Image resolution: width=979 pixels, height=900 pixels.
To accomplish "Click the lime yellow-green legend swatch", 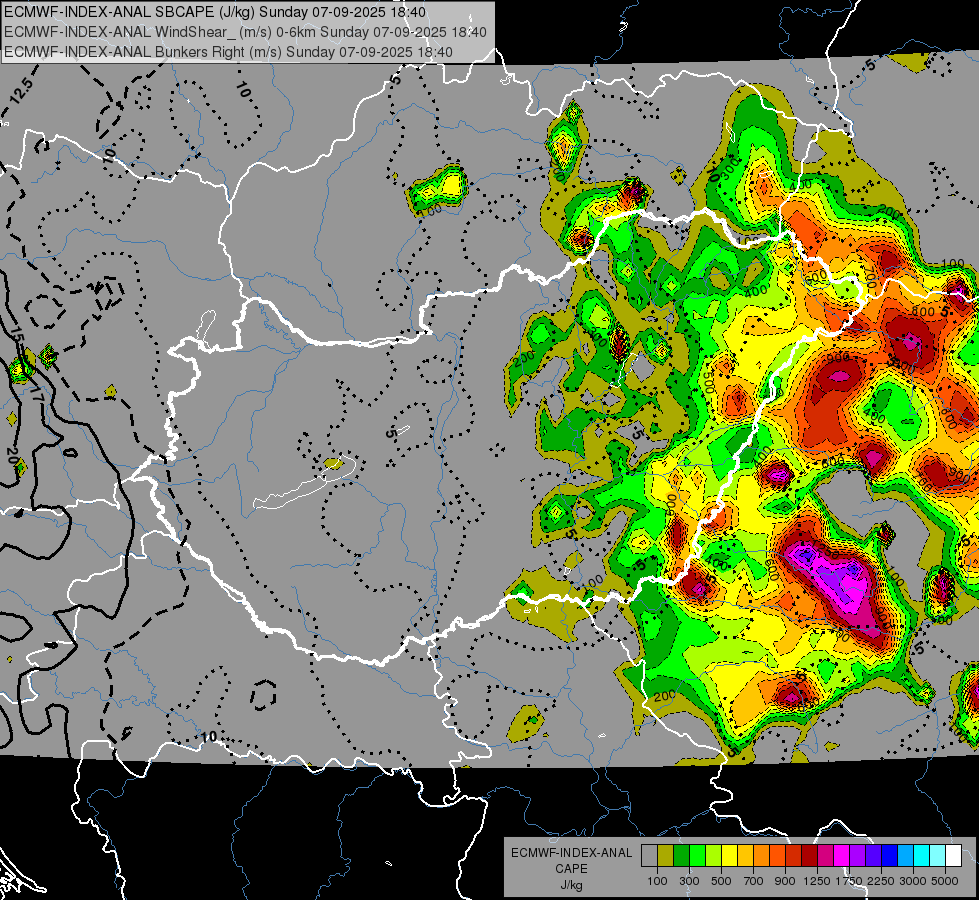I will pos(713,855).
